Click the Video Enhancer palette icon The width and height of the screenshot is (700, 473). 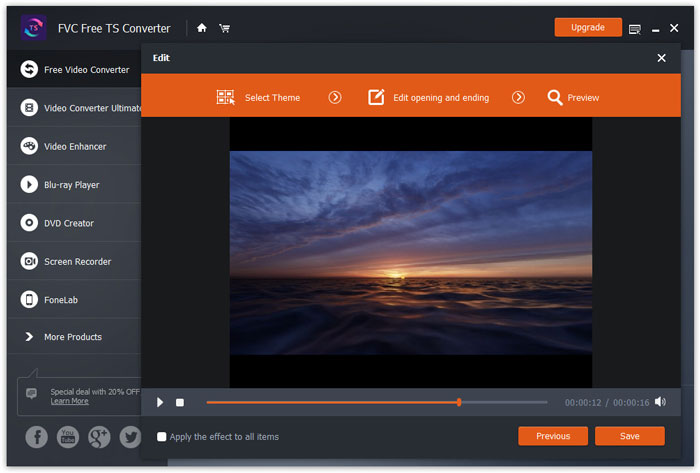(x=29, y=146)
